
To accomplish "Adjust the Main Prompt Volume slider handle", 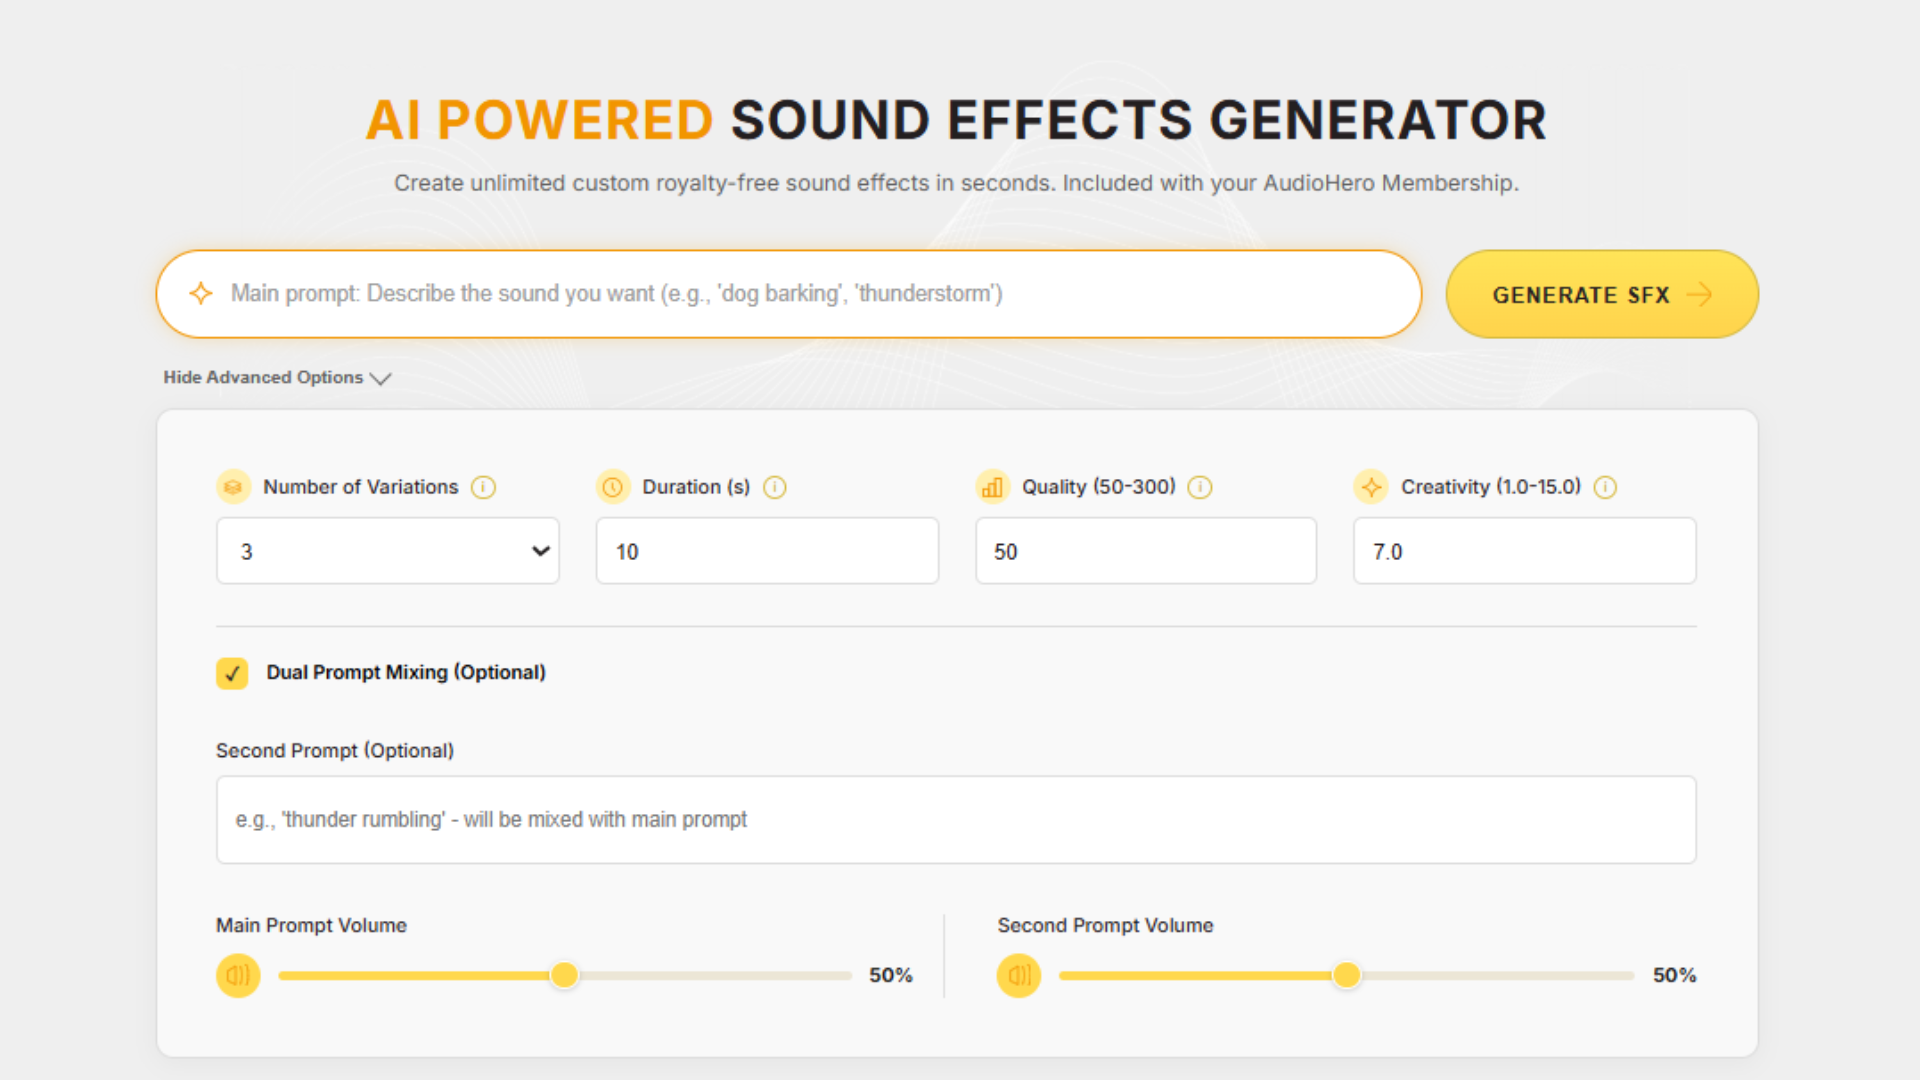I will coord(565,975).
